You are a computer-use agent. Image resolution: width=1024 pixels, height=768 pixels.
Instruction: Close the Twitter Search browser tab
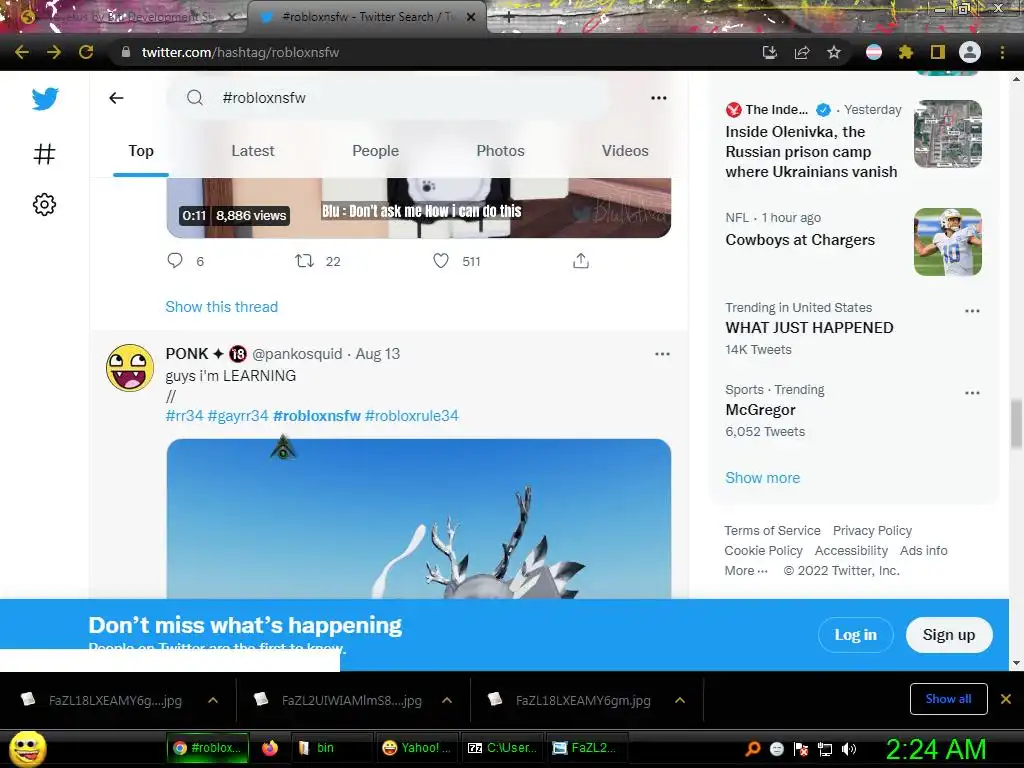pyautogui.click(x=471, y=17)
